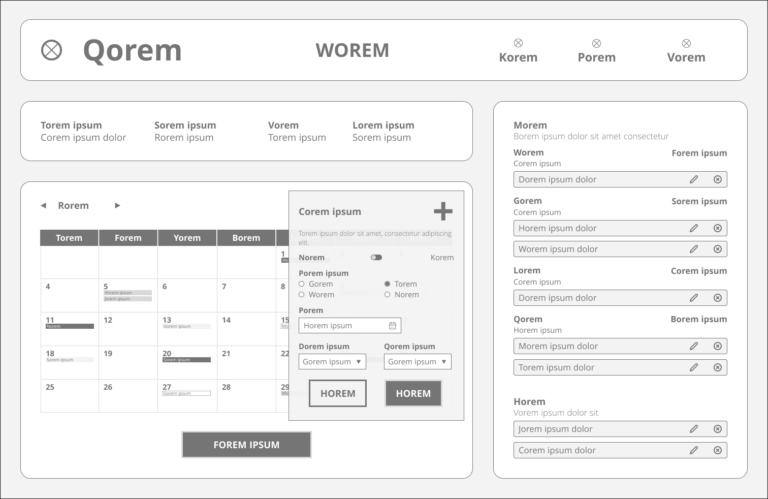The height and width of the screenshot is (499, 768).
Task: Click the Forem ipsum link beside Worem
Action: (699, 153)
